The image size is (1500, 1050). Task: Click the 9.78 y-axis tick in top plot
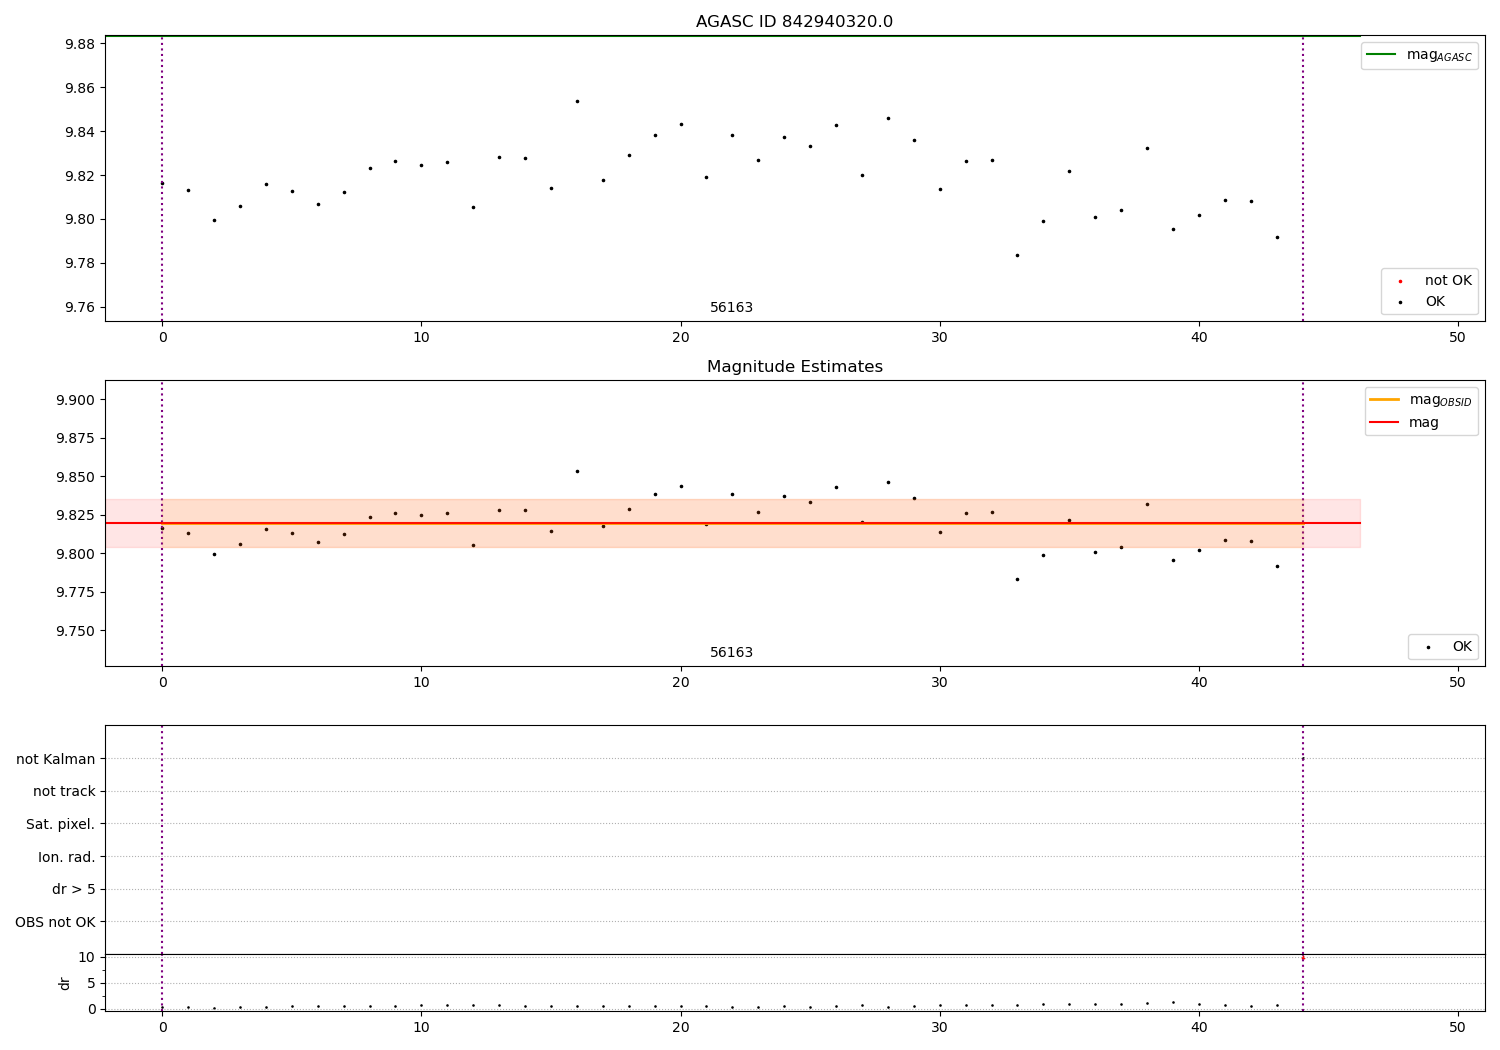(79, 264)
